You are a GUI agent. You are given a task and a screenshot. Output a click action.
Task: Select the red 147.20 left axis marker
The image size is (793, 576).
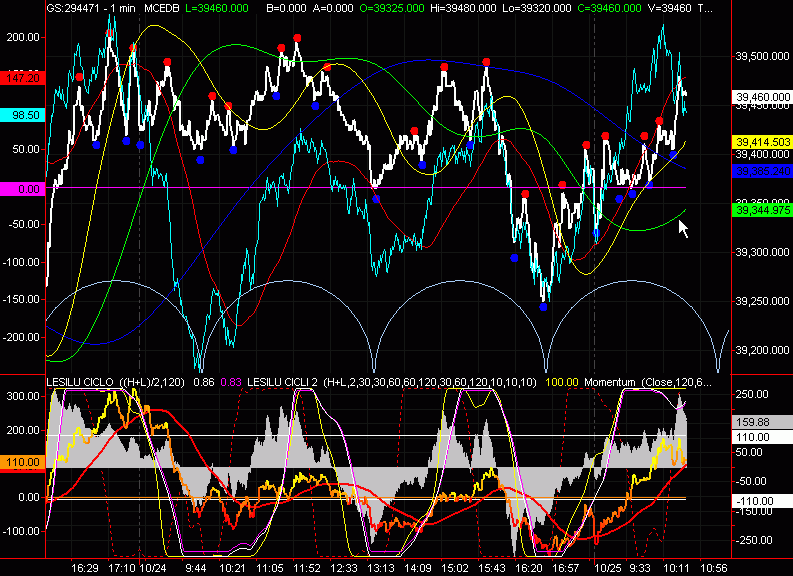(x=23, y=78)
